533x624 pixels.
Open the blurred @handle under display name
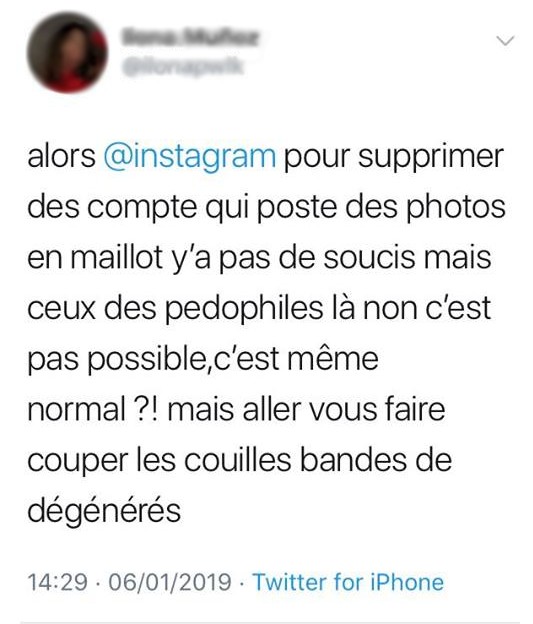(x=182, y=66)
